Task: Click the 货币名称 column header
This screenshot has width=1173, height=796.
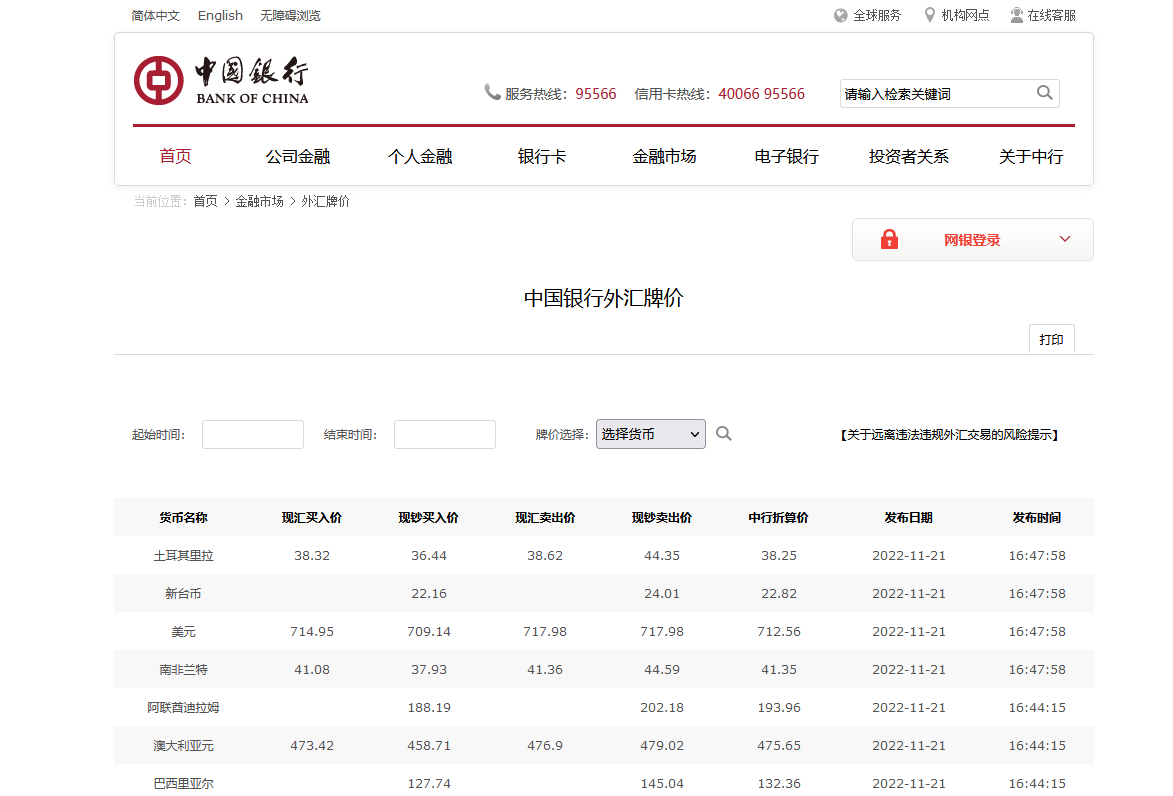Action: pyautogui.click(x=183, y=518)
